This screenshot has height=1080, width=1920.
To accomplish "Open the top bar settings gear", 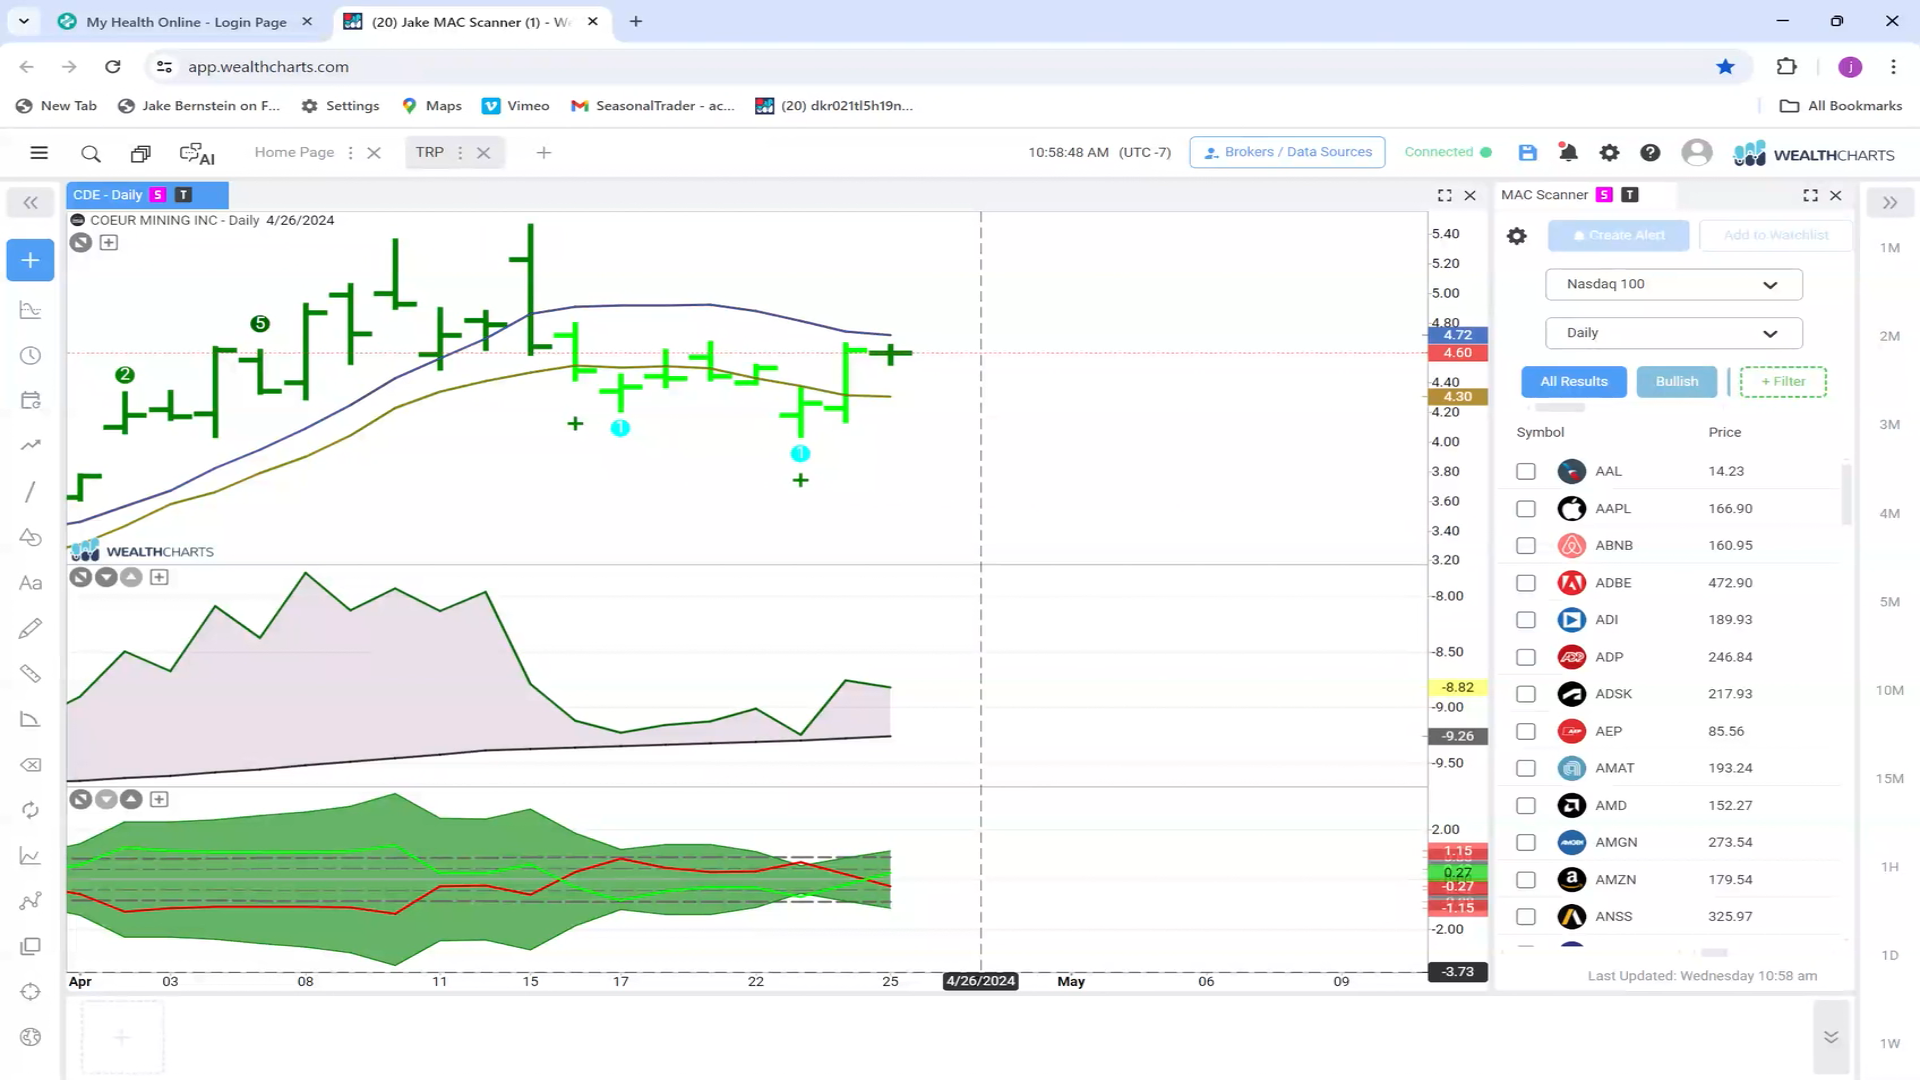I will [1609, 152].
